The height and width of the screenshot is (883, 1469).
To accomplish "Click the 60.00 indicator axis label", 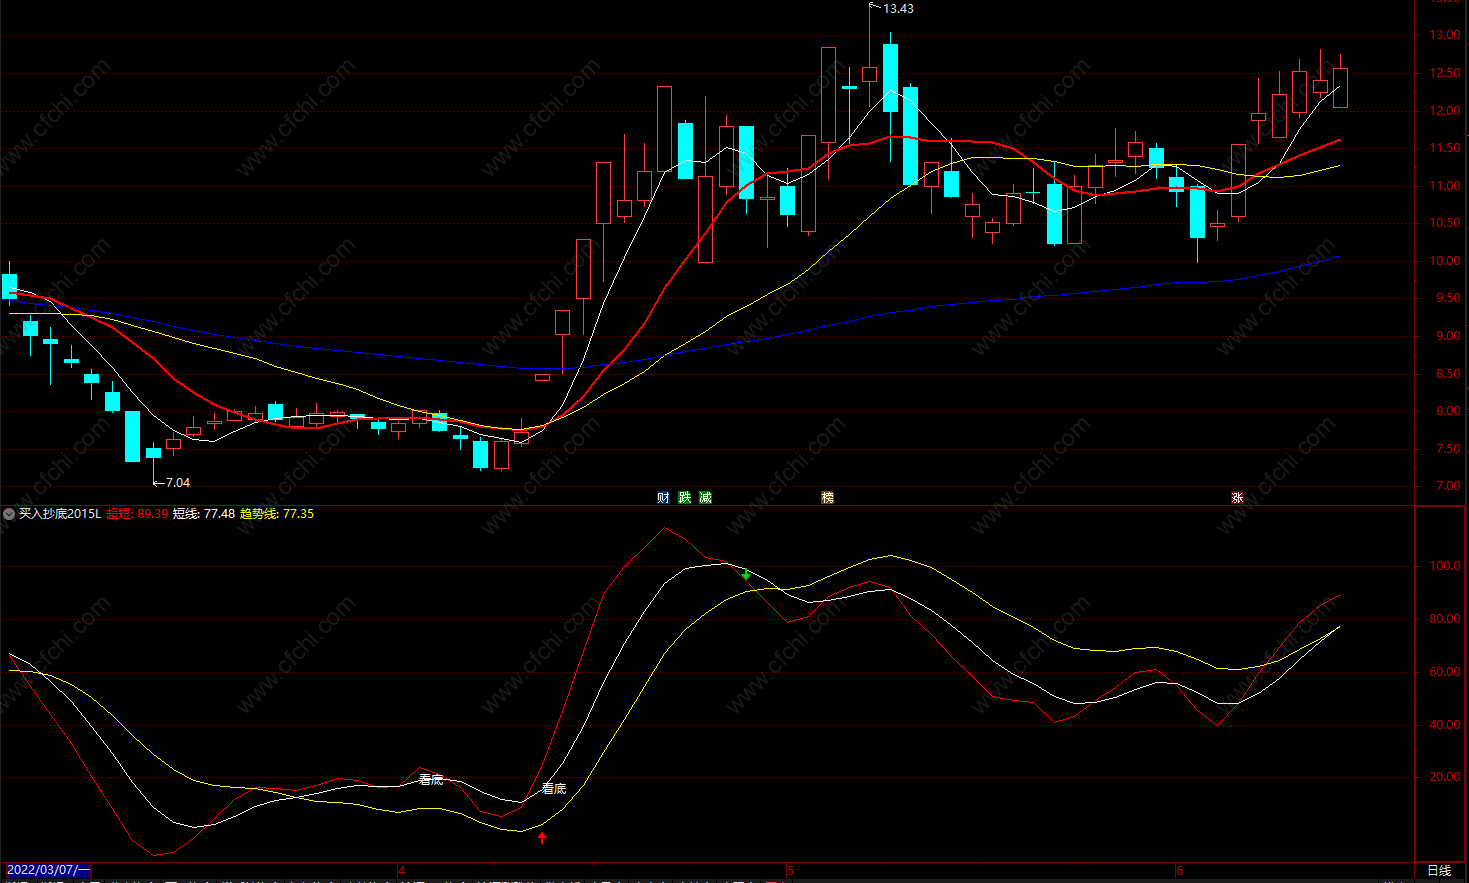I will point(1444,672).
